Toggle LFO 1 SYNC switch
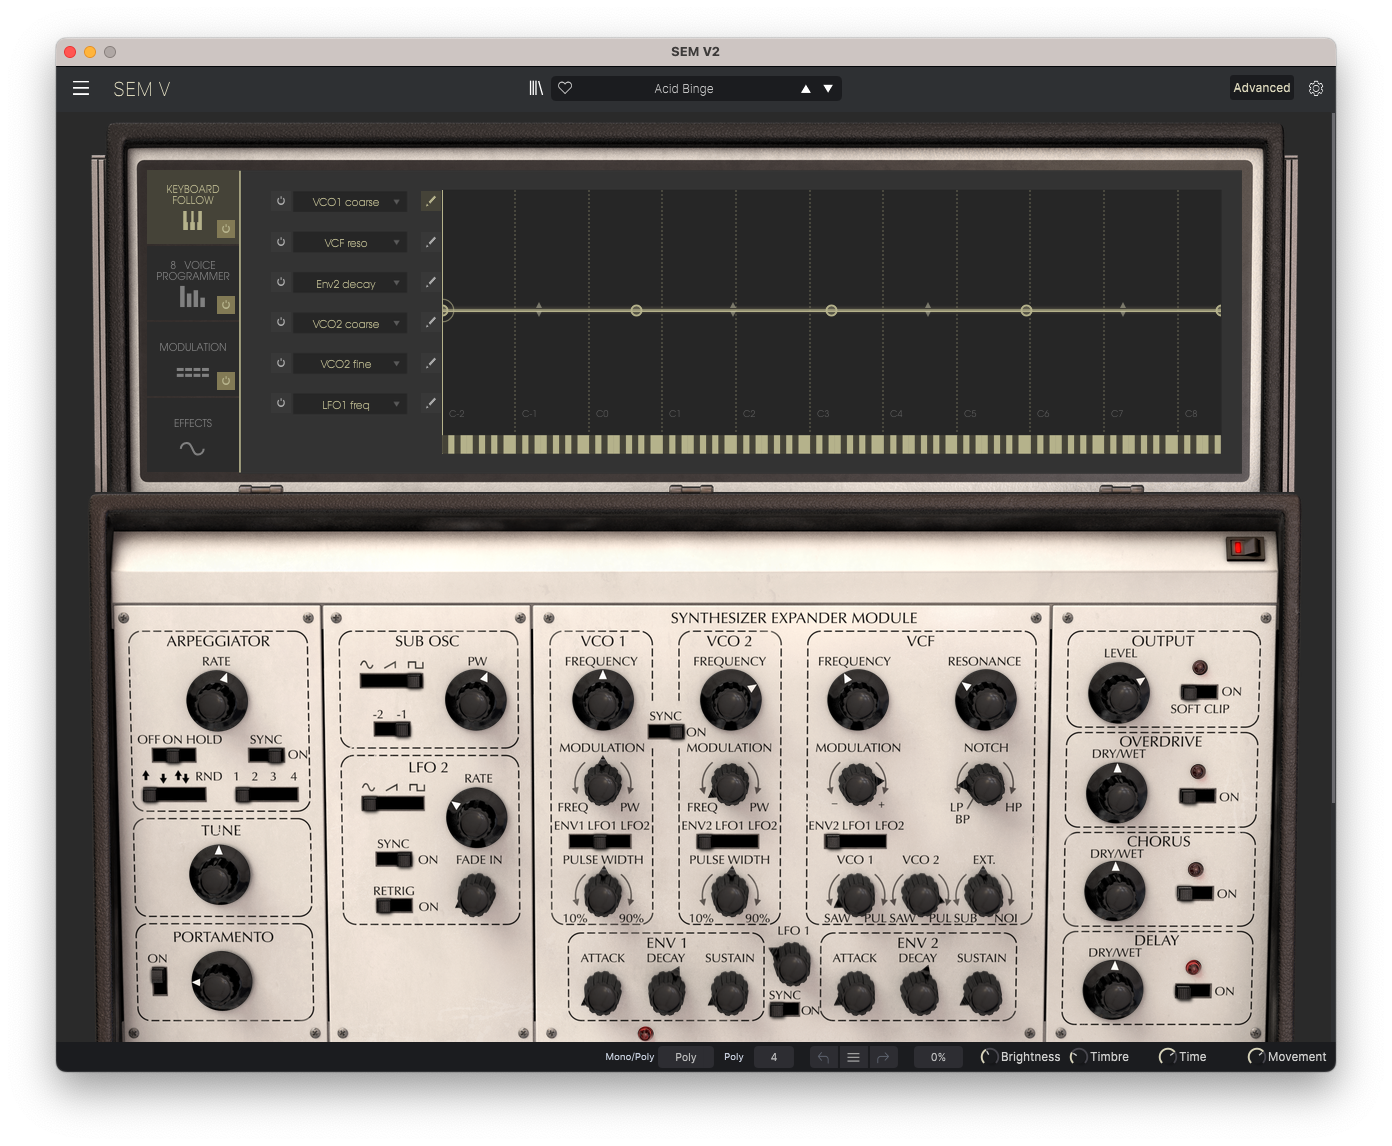 click(784, 1010)
